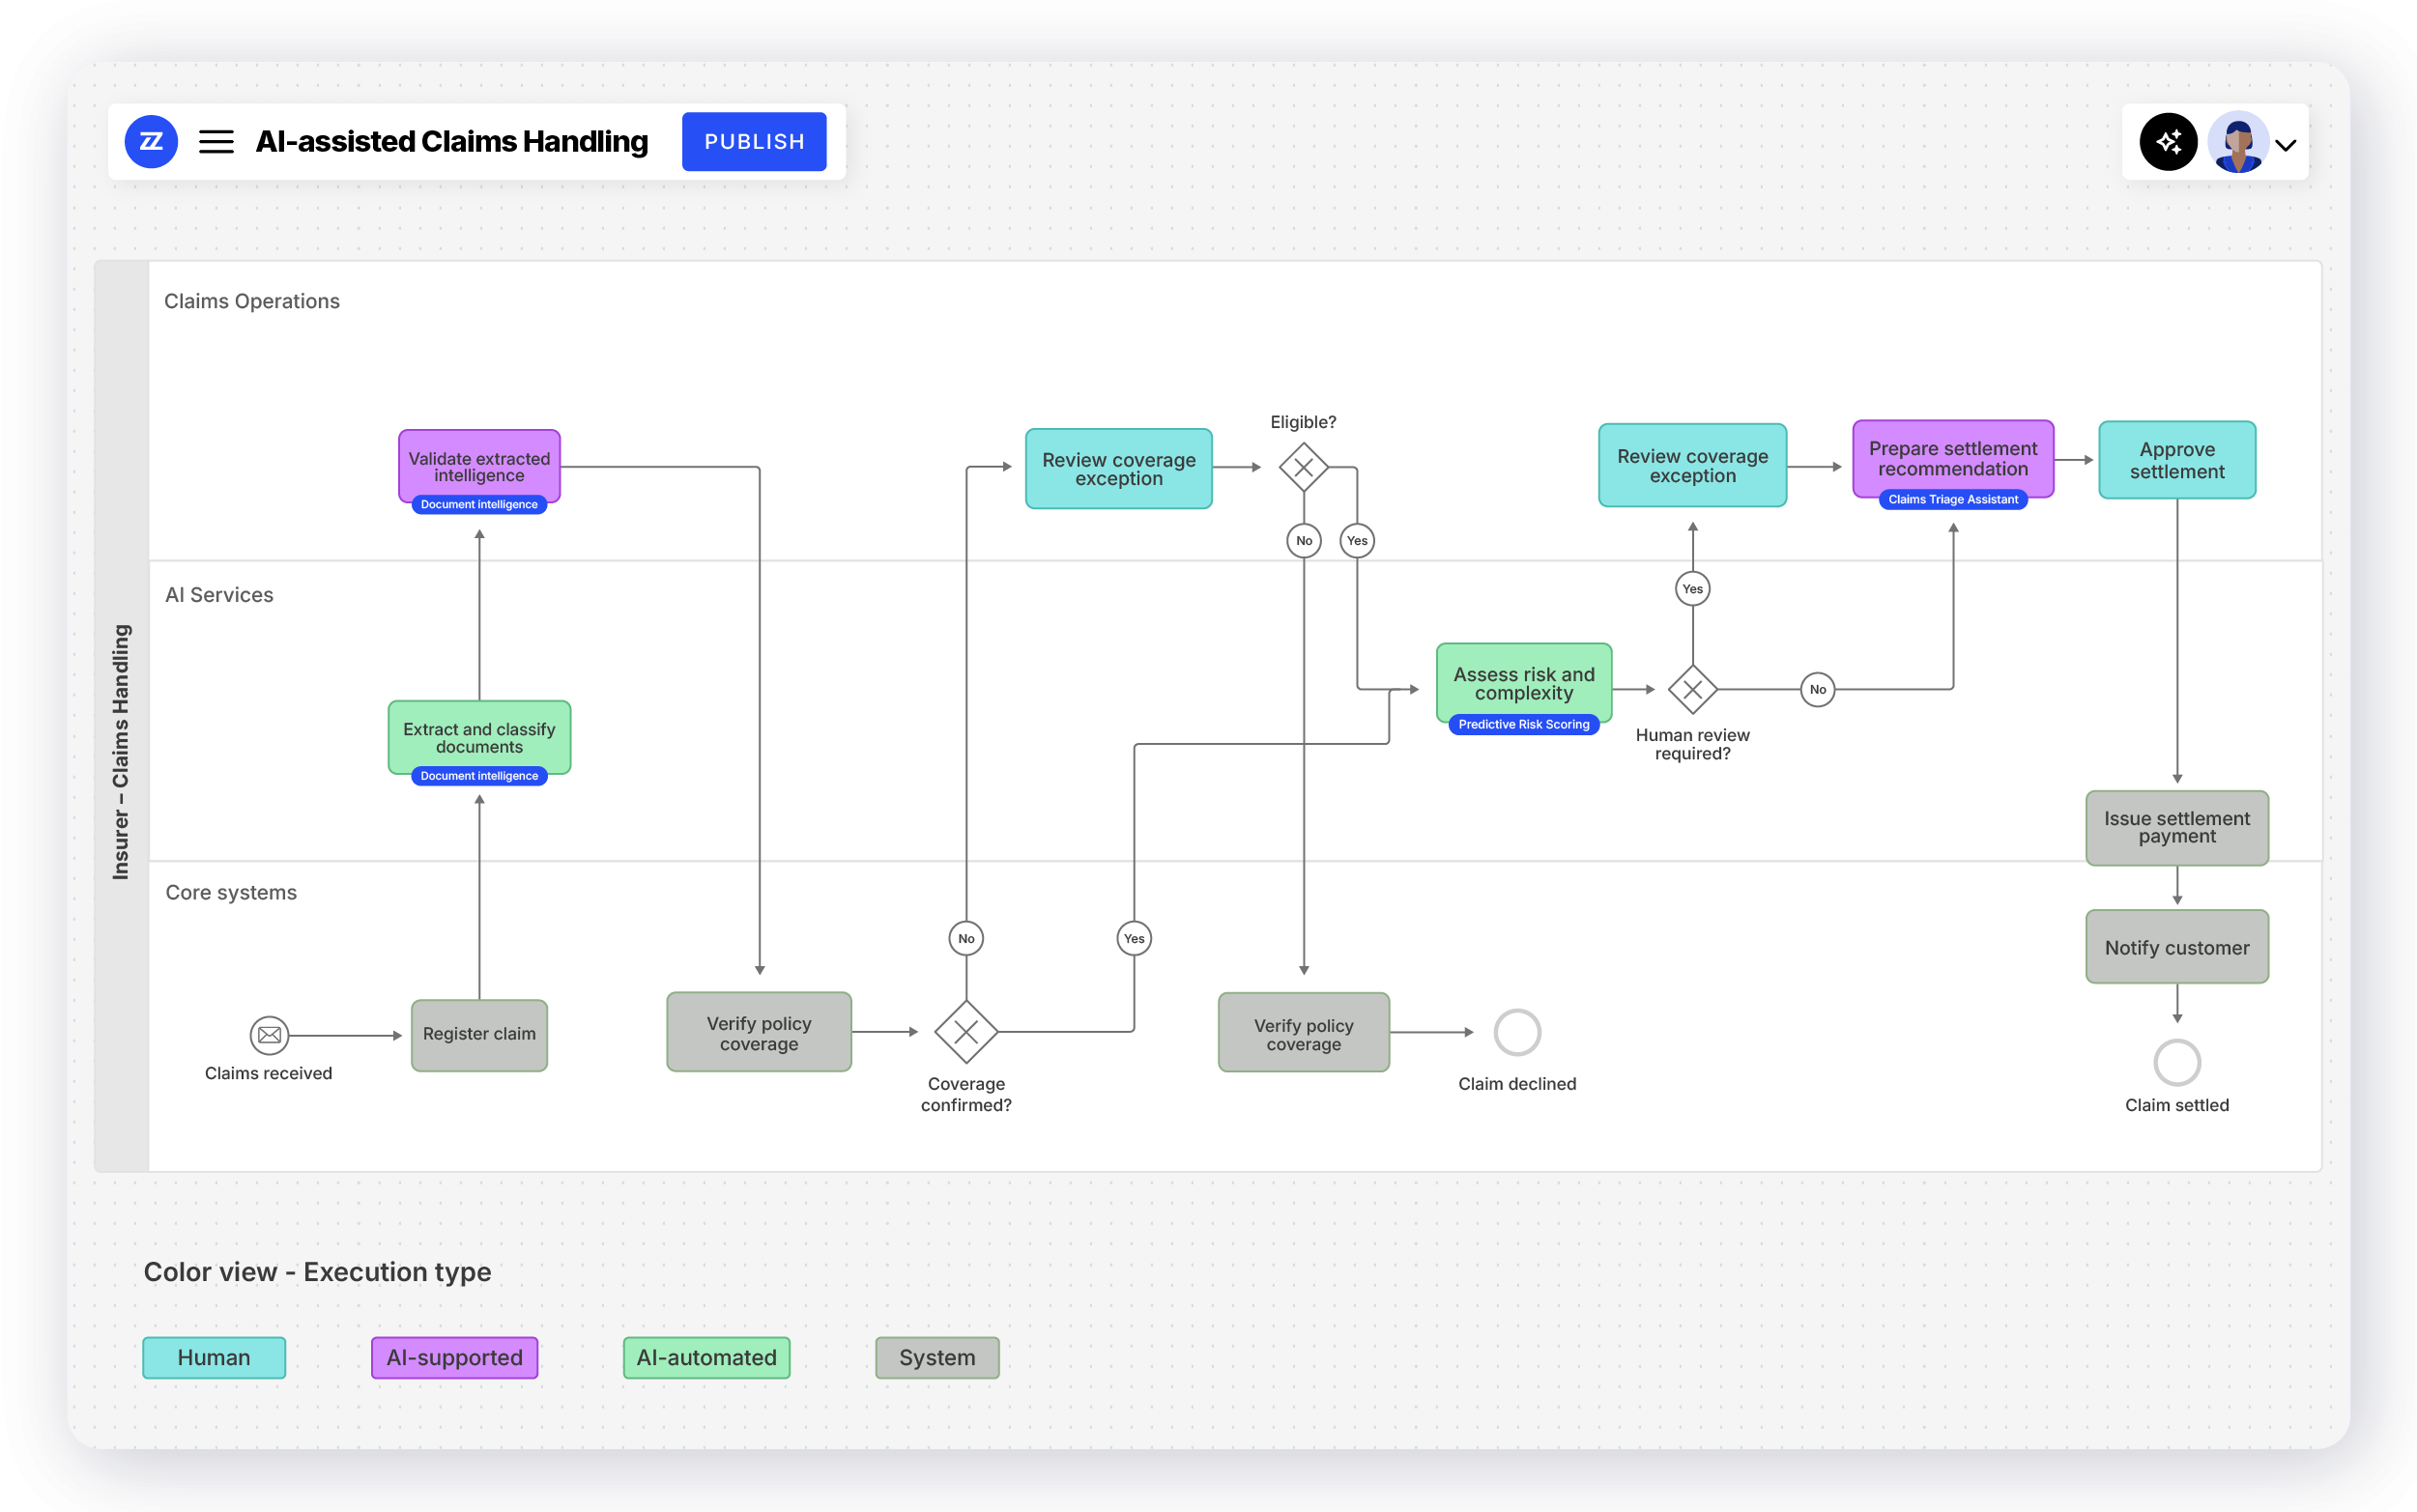Open the user avatar profile
Image resolution: width=2417 pixels, height=1512 pixels.
pos(2236,142)
